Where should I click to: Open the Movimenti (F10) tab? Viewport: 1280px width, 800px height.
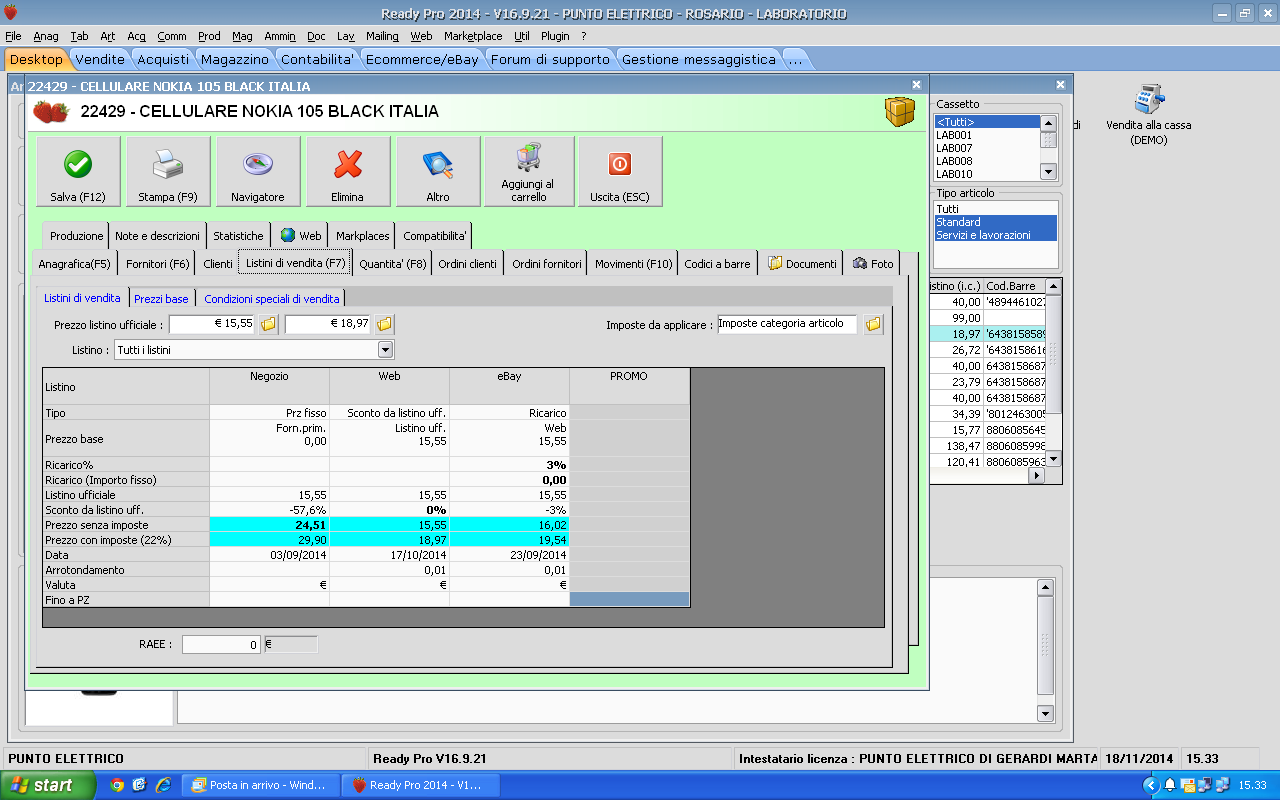coord(633,264)
